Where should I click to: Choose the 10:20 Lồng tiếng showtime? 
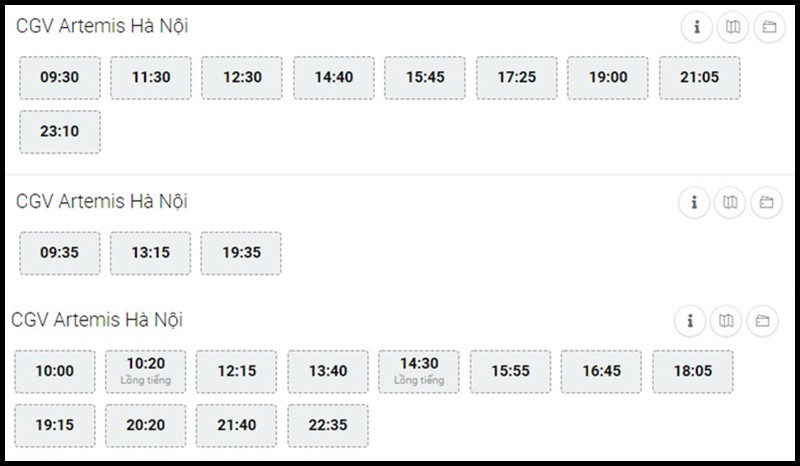(x=146, y=372)
